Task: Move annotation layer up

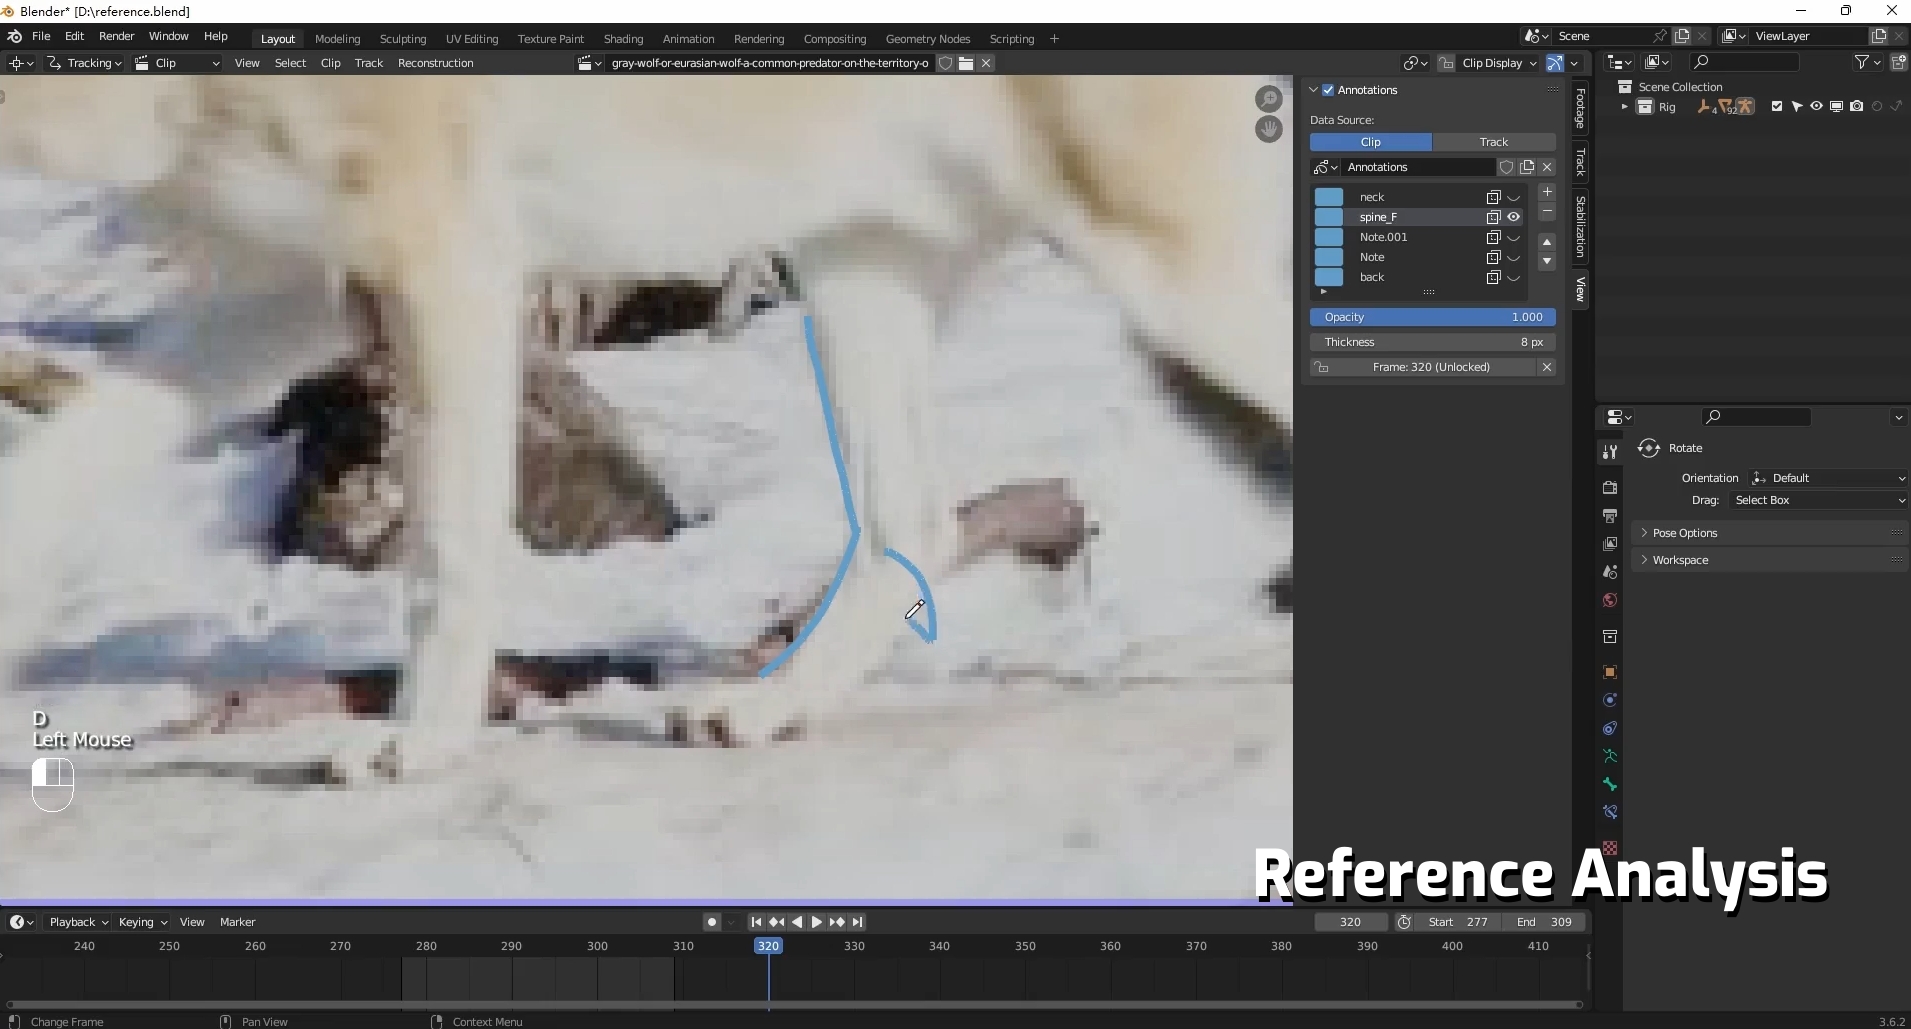Action: coord(1547,242)
